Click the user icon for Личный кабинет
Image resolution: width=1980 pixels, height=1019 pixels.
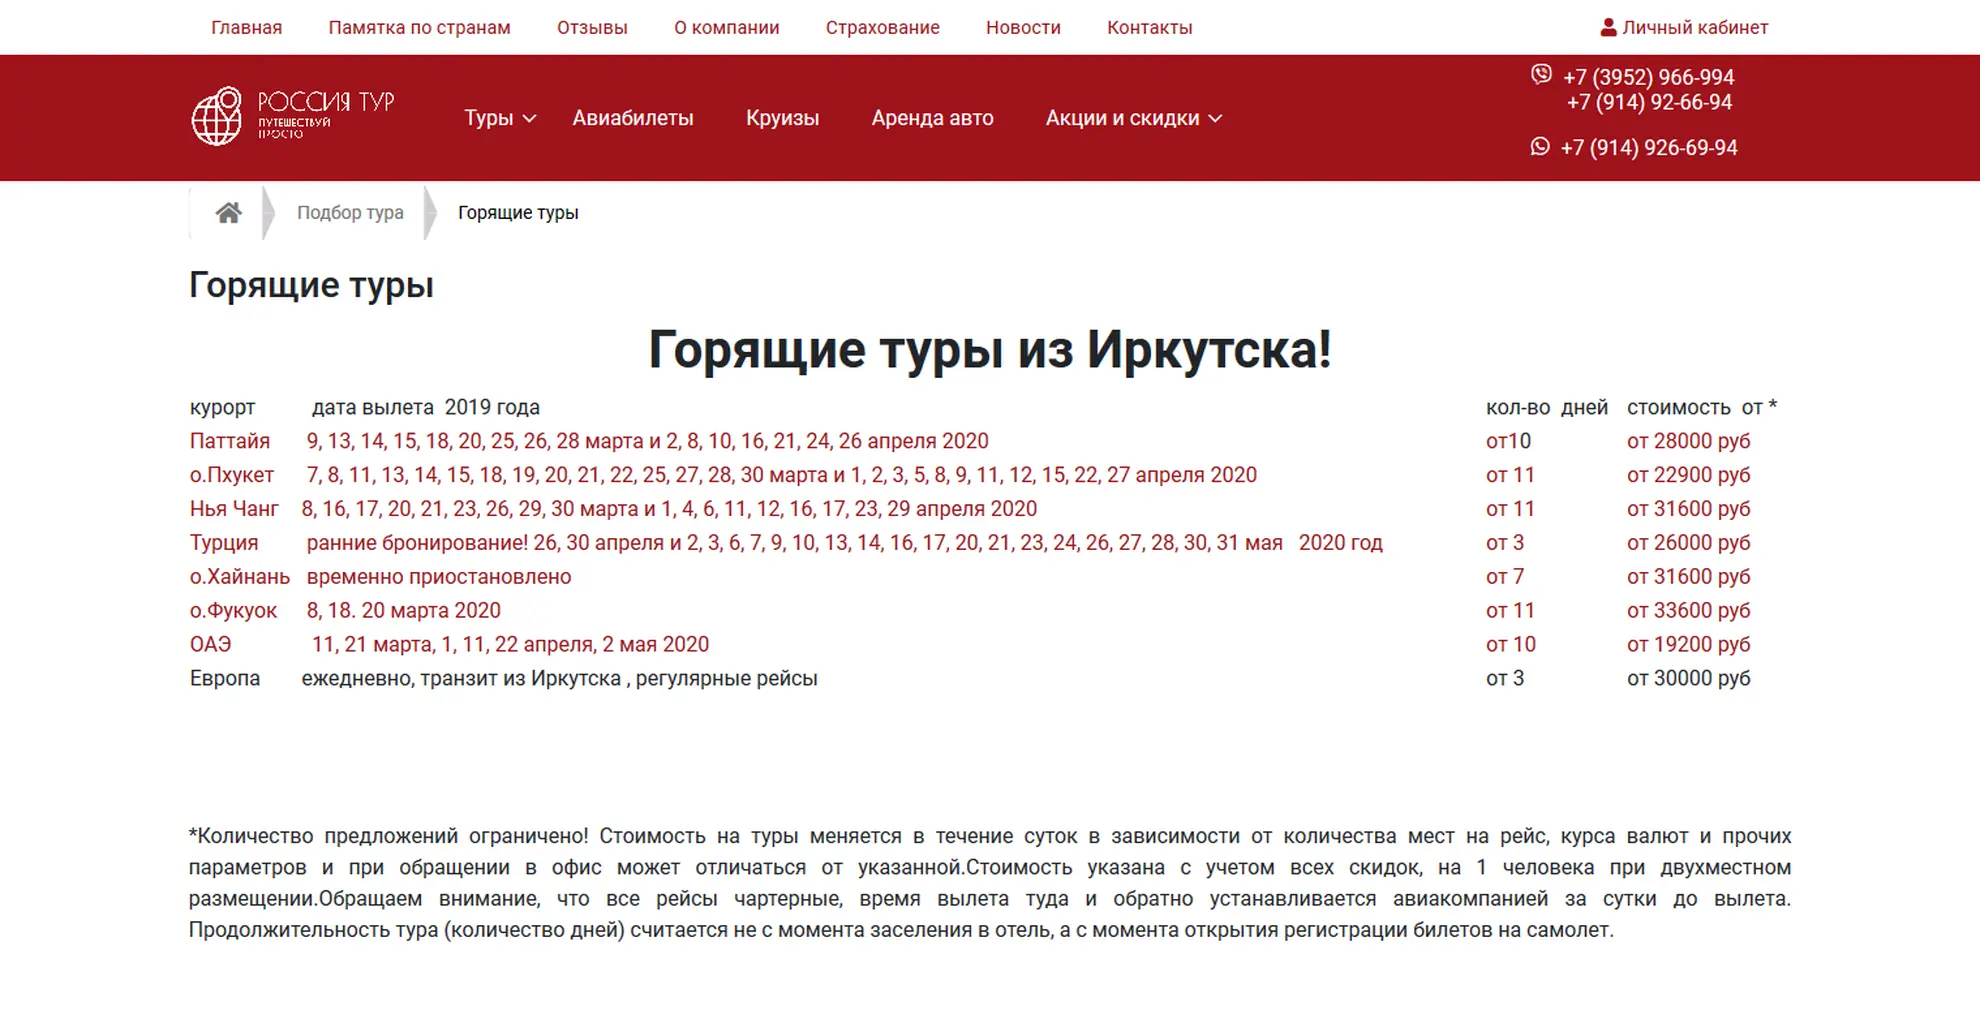(x=1608, y=28)
